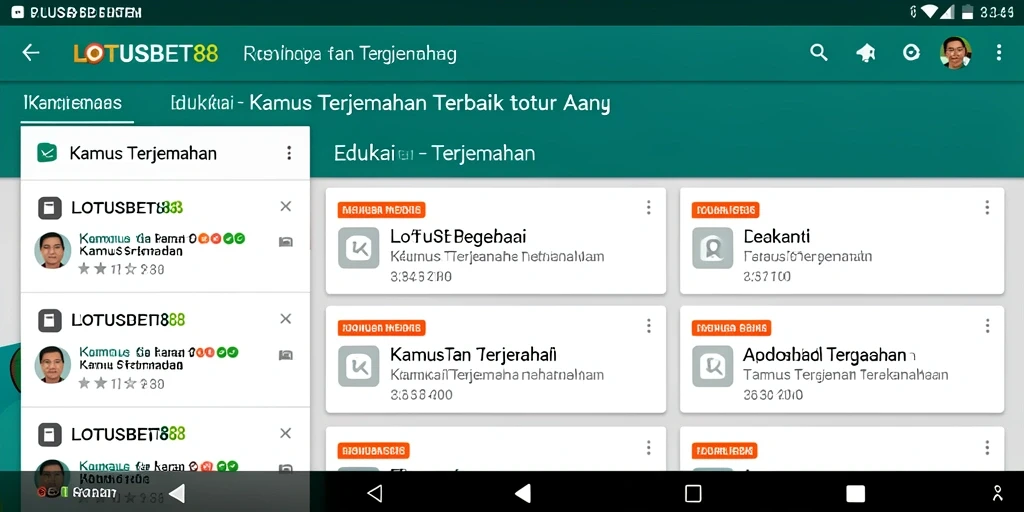Click the document icon beside third LOTUSBET88
The width and height of the screenshot is (1024, 512).
point(50,434)
